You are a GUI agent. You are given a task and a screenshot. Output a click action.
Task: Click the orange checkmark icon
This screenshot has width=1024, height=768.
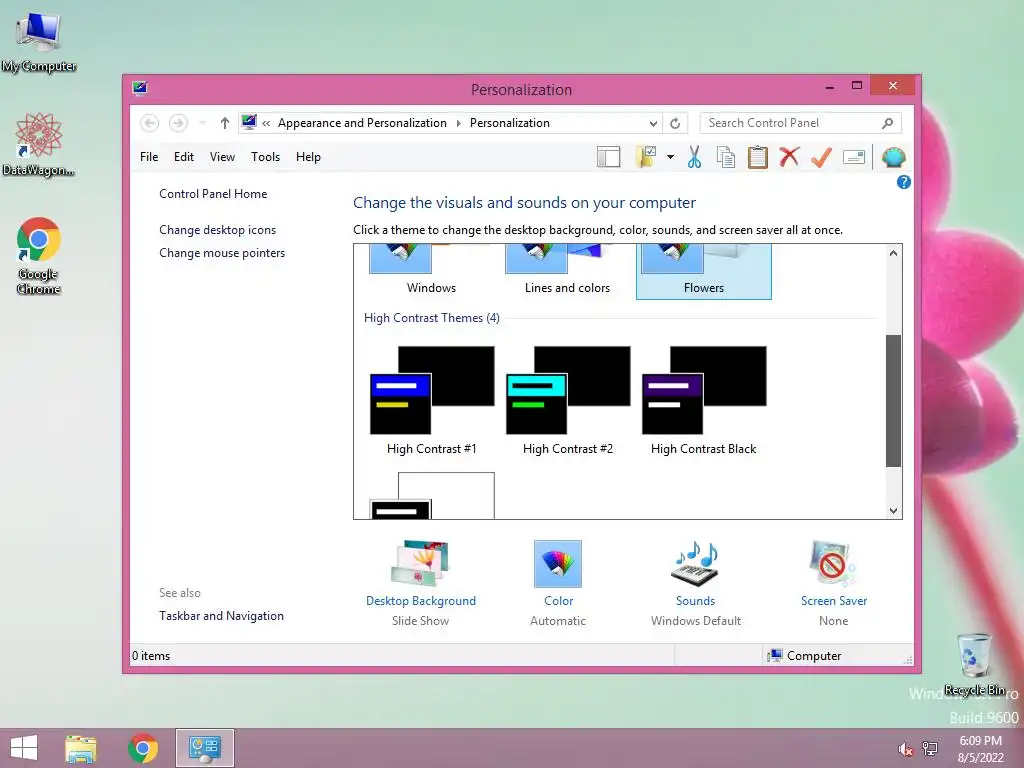click(821, 157)
